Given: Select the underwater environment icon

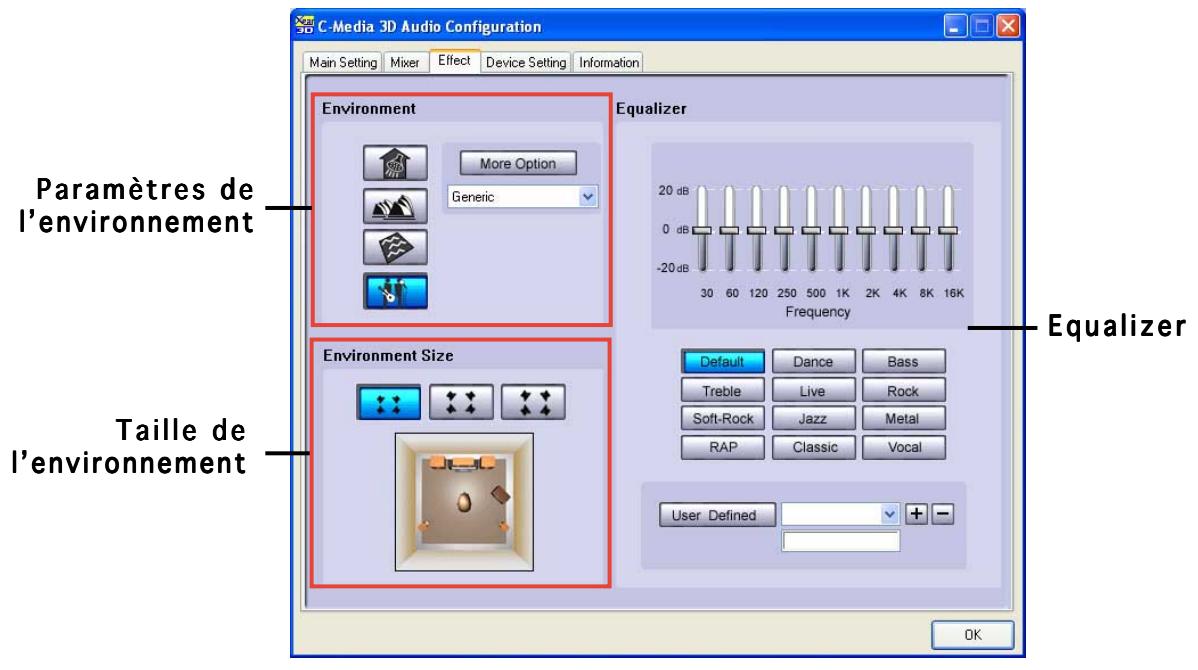Looking at the screenshot, I should 395,248.
